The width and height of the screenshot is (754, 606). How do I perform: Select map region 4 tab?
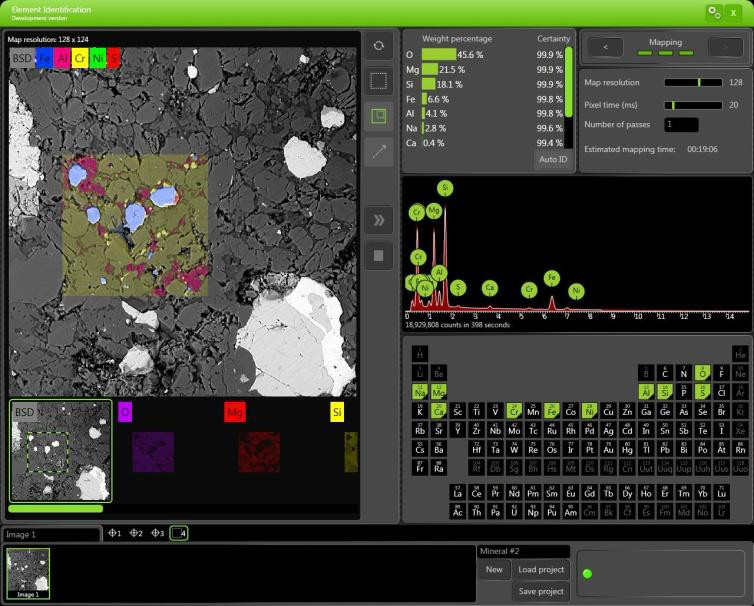coord(179,534)
